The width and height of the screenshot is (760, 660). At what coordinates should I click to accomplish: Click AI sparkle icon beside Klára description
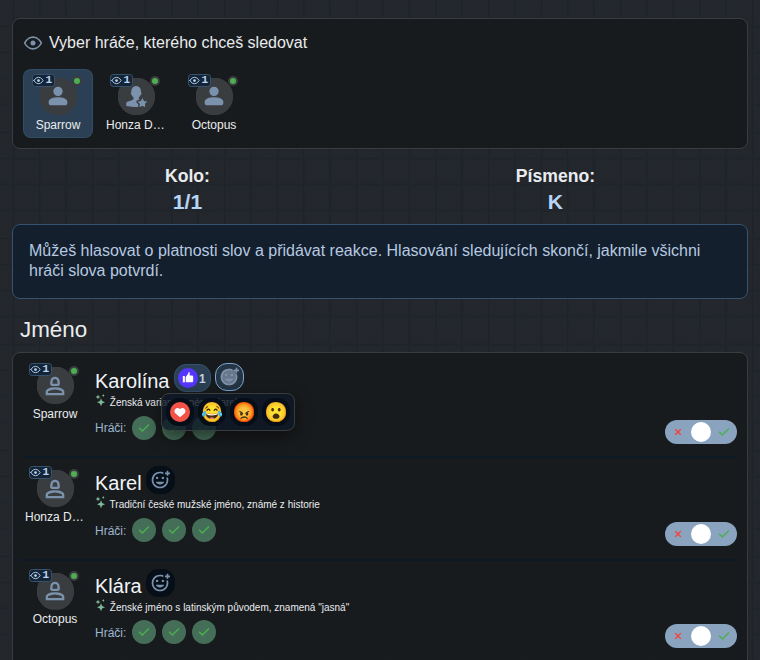100,605
